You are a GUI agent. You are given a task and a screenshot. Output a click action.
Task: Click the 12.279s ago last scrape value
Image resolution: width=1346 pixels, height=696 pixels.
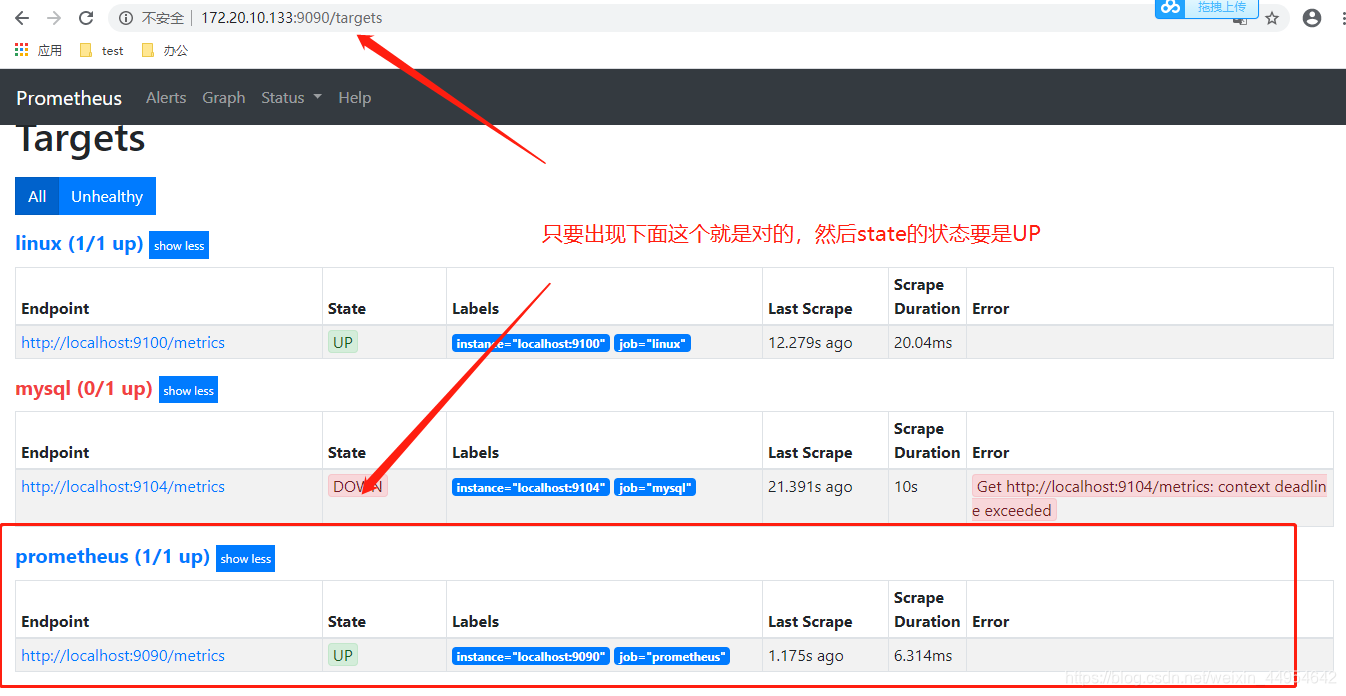[x=810, y=343]
